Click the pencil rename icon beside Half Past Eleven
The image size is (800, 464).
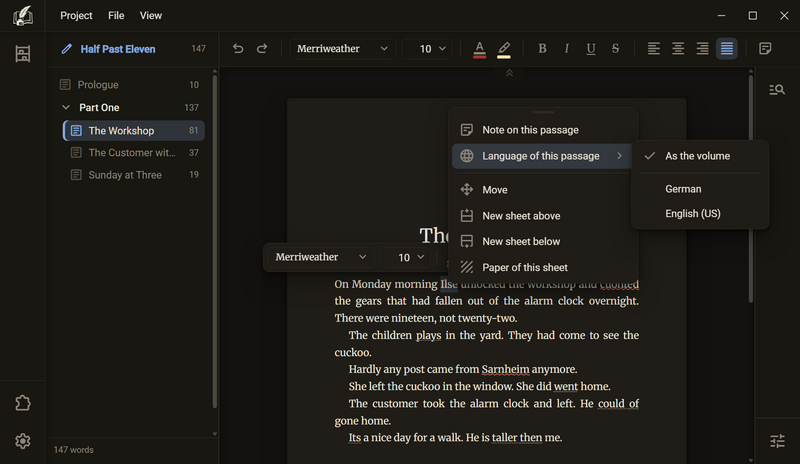pos(66,49)
